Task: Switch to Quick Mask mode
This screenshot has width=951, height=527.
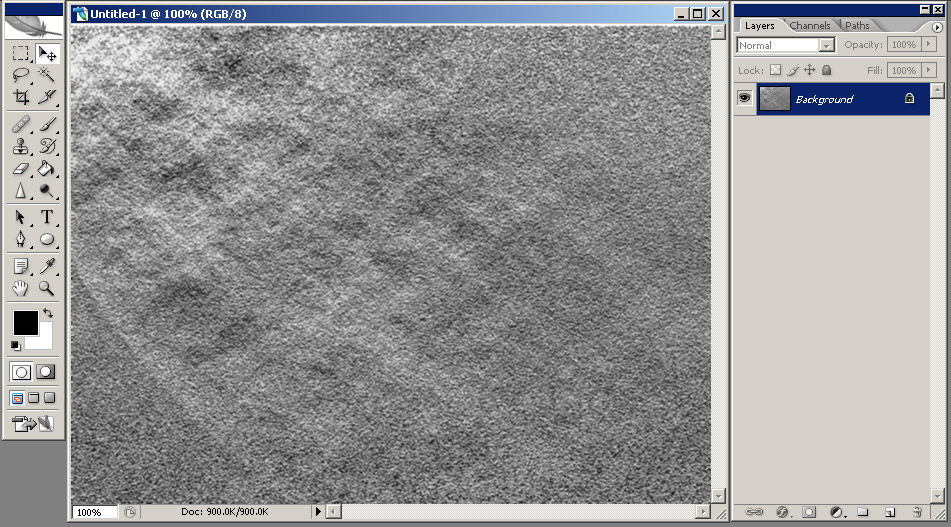Action: coord(45,372)
